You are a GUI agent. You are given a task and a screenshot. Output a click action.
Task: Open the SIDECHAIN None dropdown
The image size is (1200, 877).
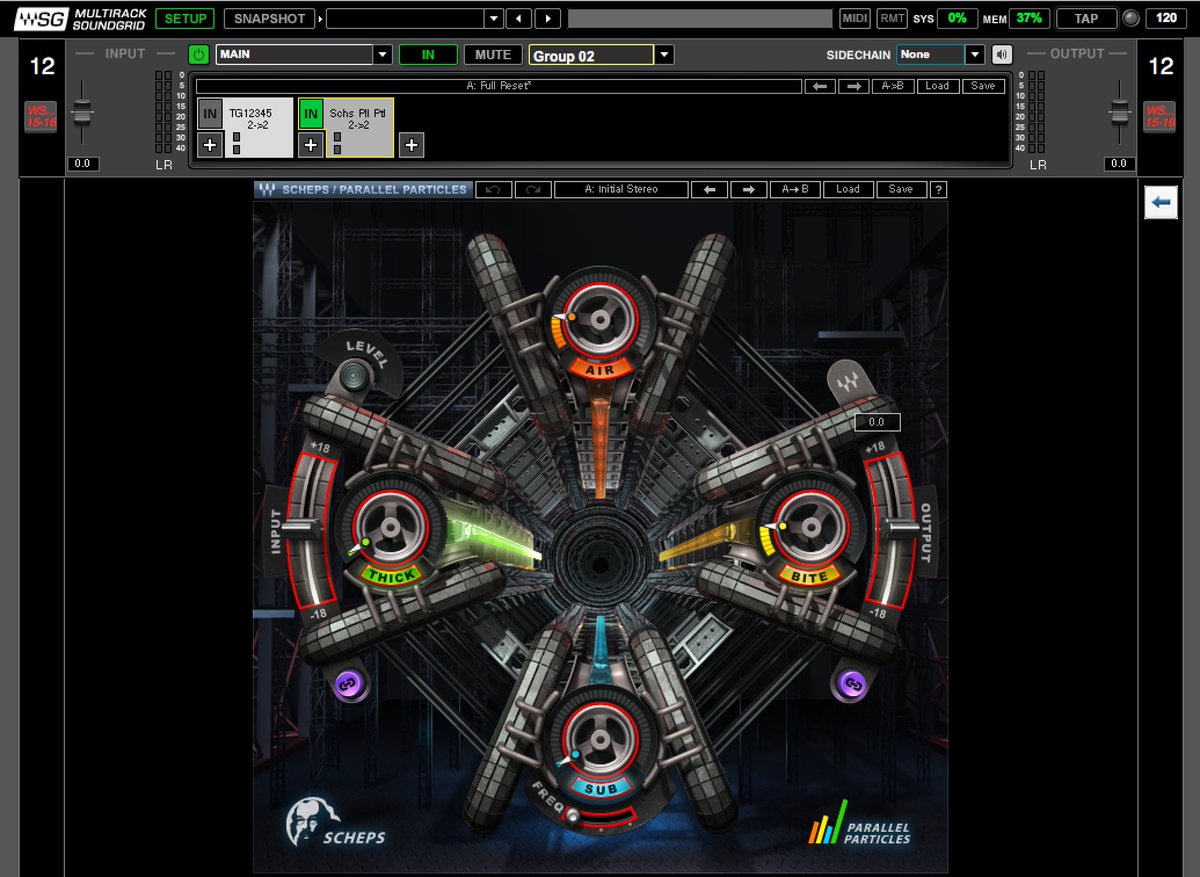[975, 55]
